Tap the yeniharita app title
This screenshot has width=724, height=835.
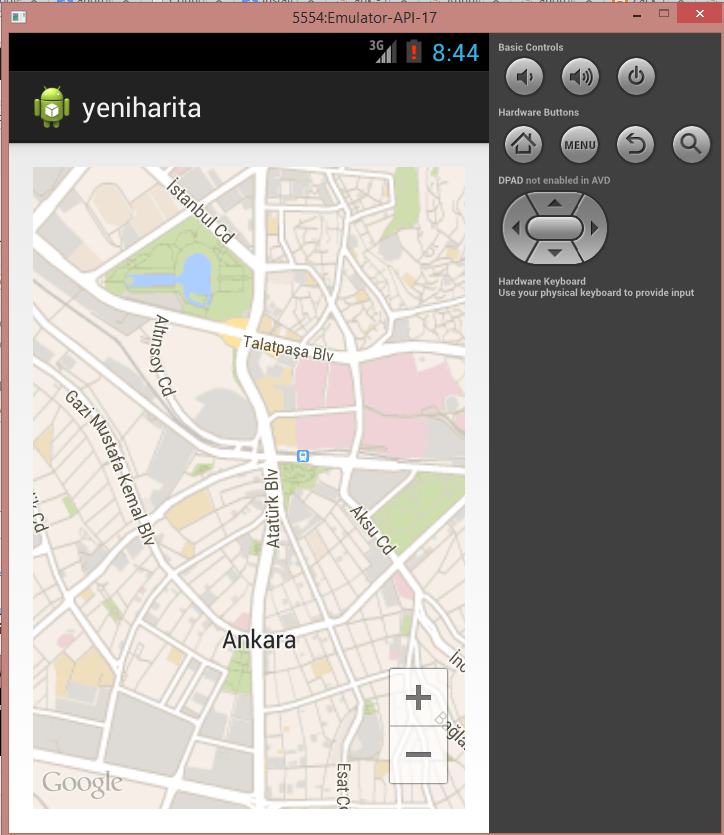pyautogui.click(x=142, y=108)
